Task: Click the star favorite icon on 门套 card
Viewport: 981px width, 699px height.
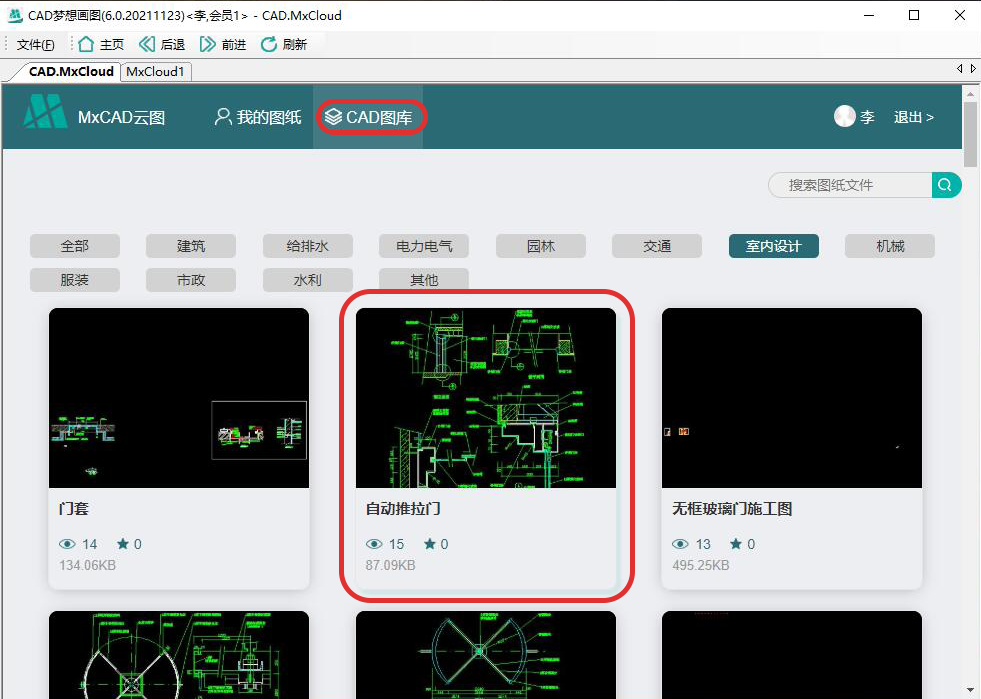Action: 123,544
